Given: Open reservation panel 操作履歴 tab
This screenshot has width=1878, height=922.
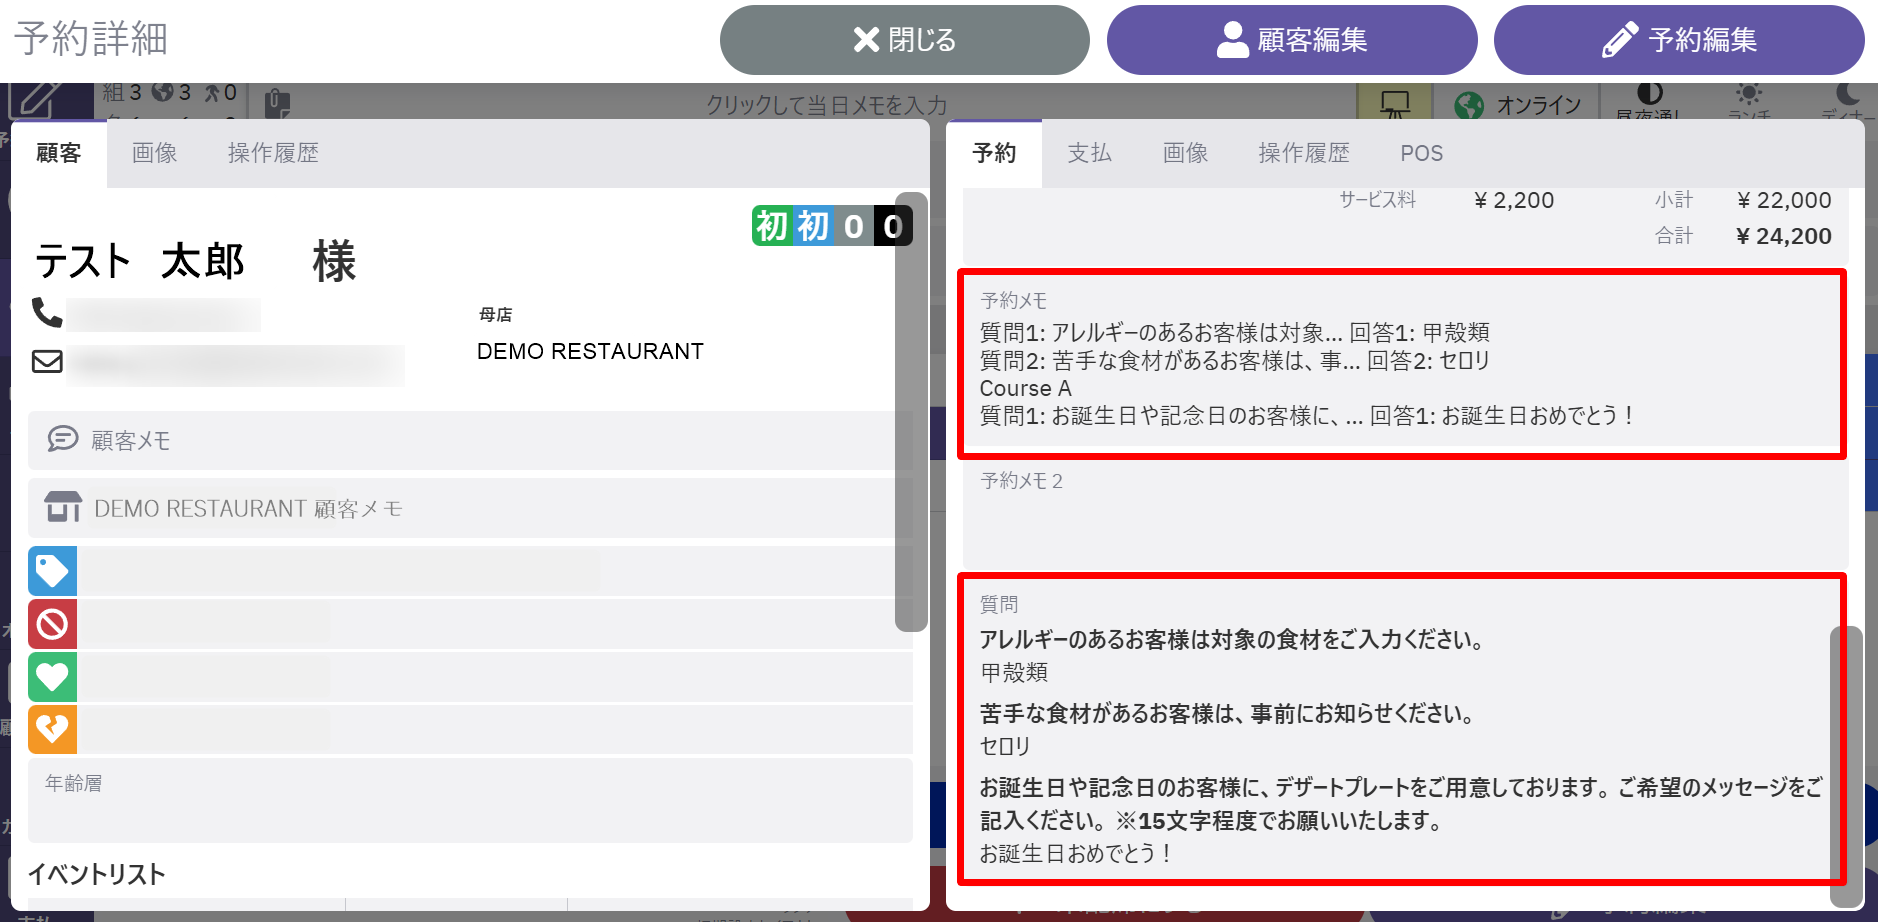Looking at the screenshot, I should pos(1304,153).
